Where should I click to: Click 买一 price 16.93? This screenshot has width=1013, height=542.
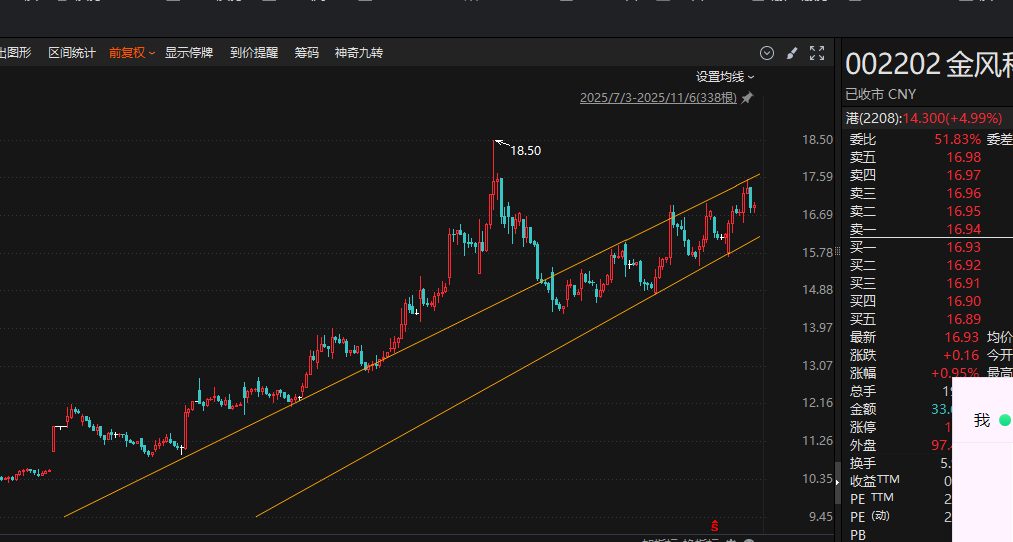point(963,247)
